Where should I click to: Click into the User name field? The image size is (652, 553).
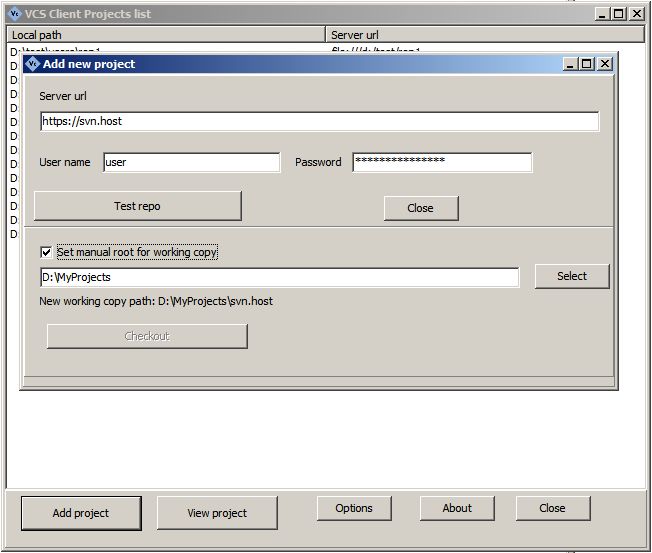[191, 162]
